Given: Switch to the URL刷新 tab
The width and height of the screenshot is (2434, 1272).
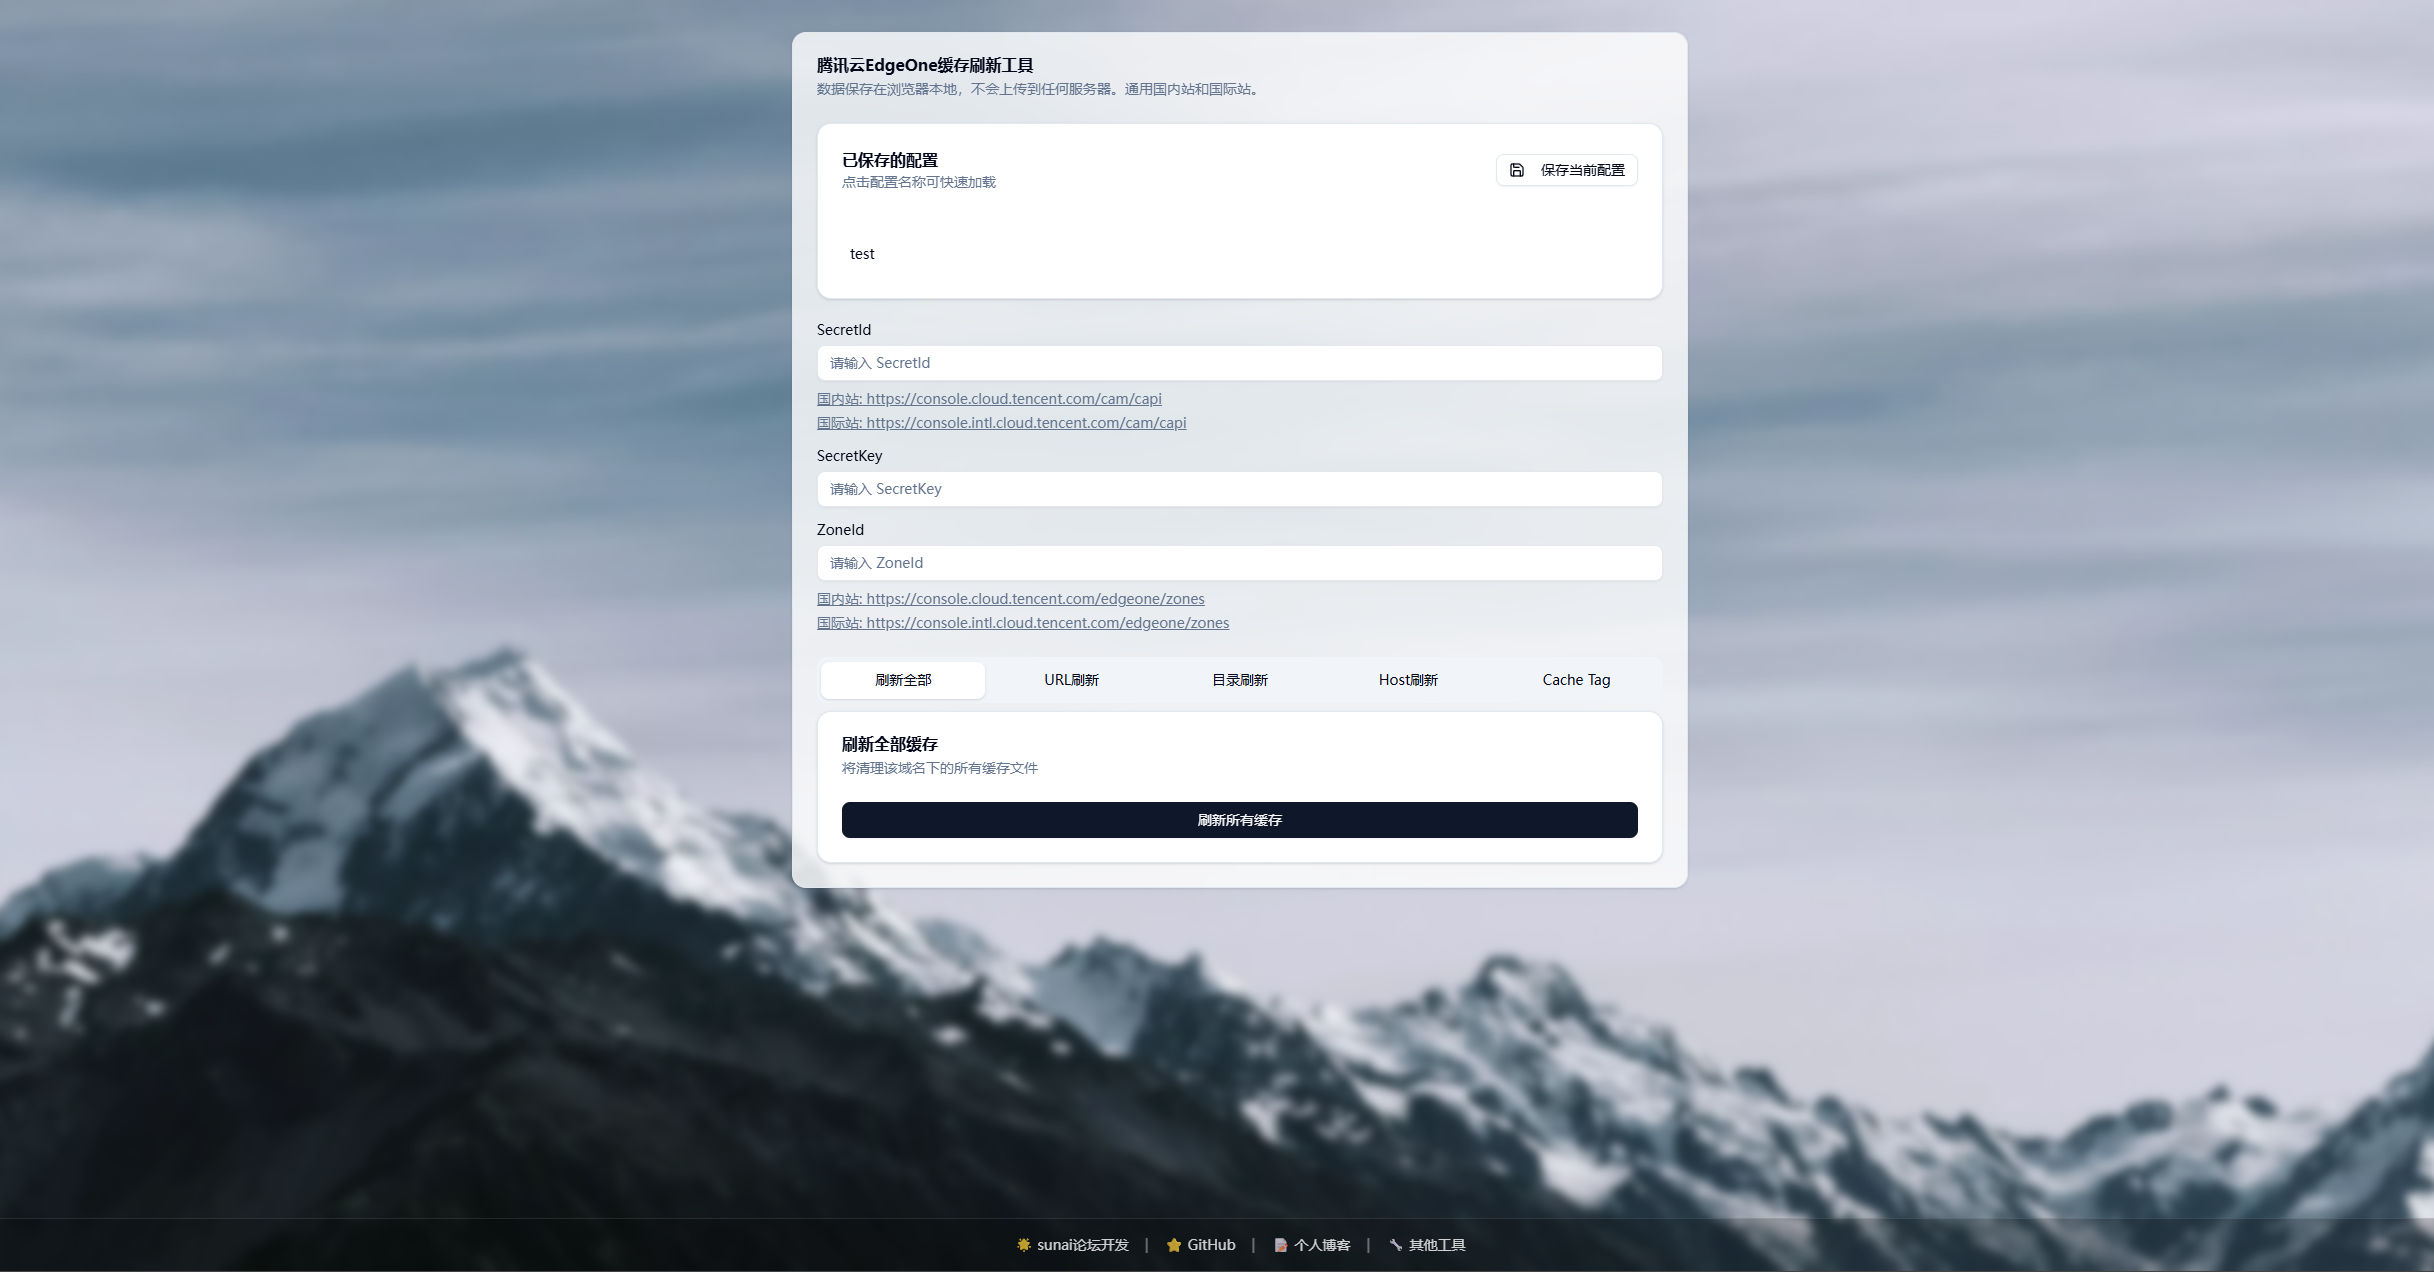Looking at the screenshot, I should (1071, 680).
